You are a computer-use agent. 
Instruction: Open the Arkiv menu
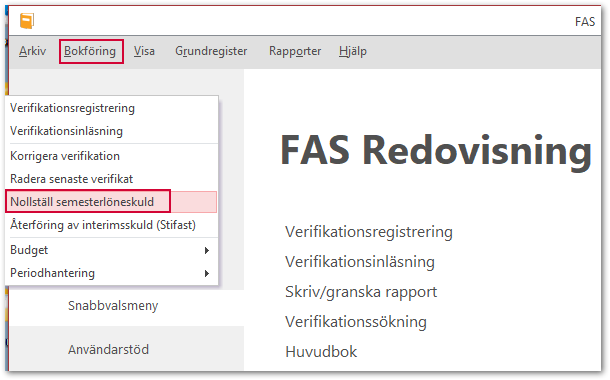click(x=32, y=51)
